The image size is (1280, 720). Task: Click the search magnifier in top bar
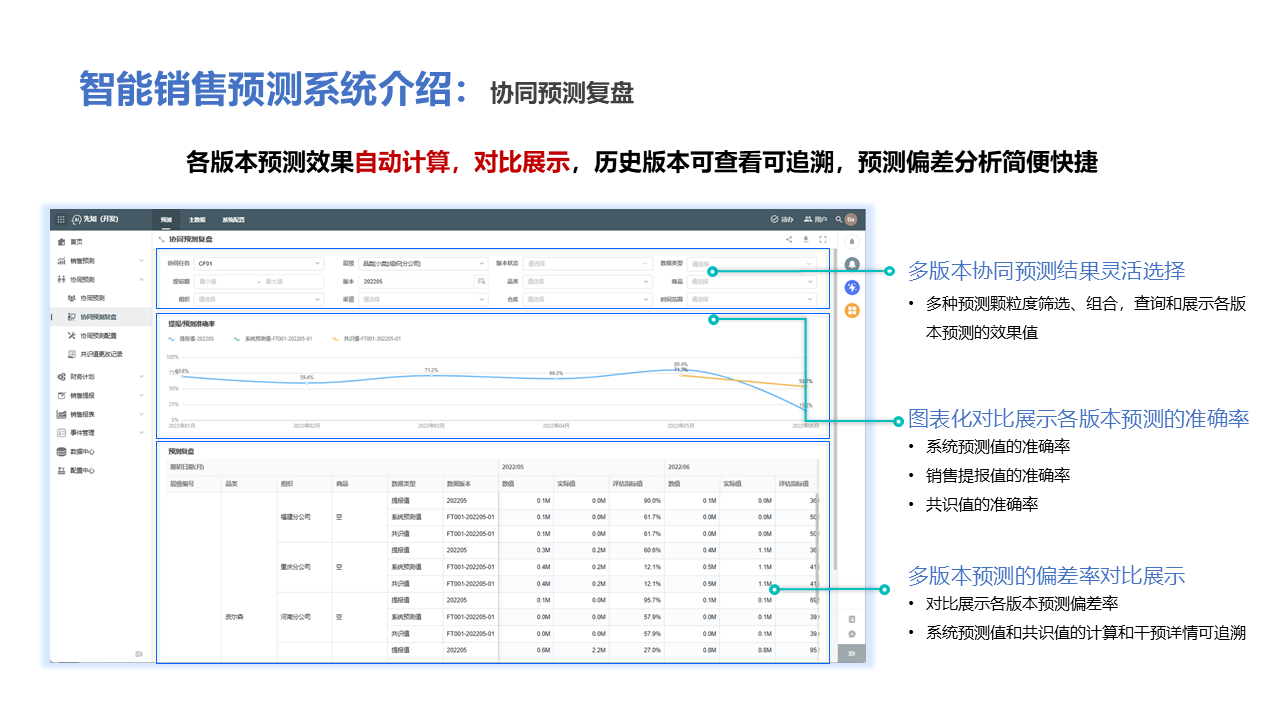click(839, 219)
